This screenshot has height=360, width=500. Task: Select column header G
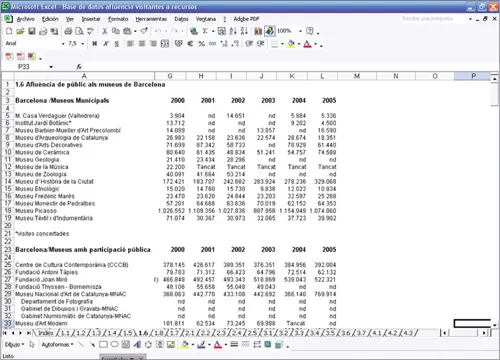click(x=170, y=76)
